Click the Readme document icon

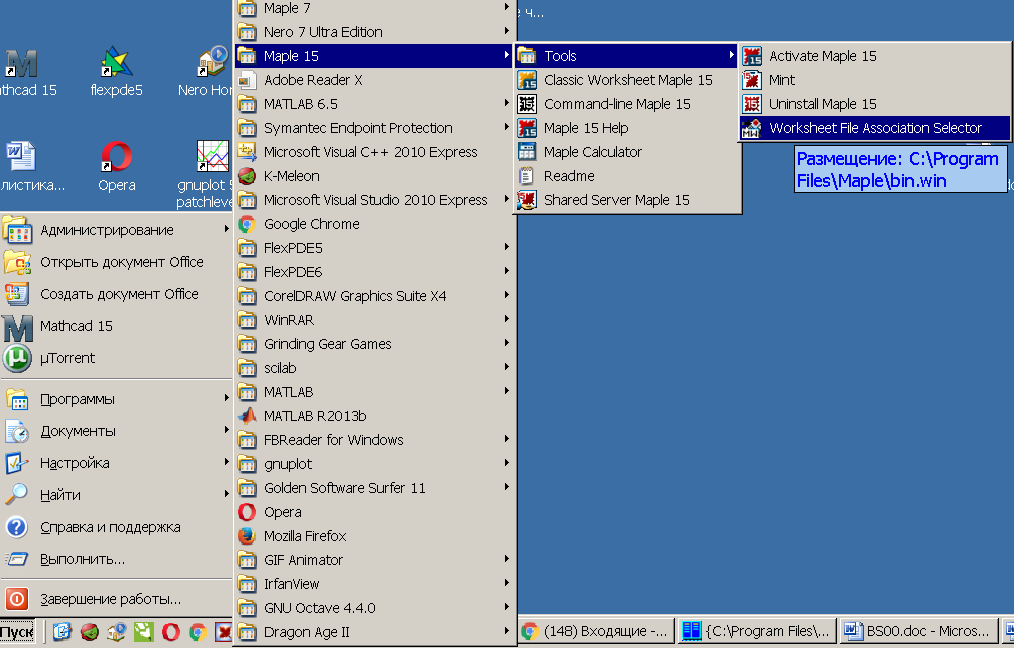click(527, 176)
